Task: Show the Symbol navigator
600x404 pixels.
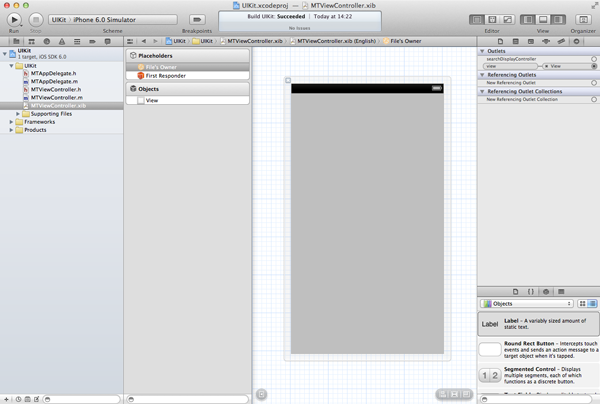Action: pyautogui.click(x=31, y=41)
